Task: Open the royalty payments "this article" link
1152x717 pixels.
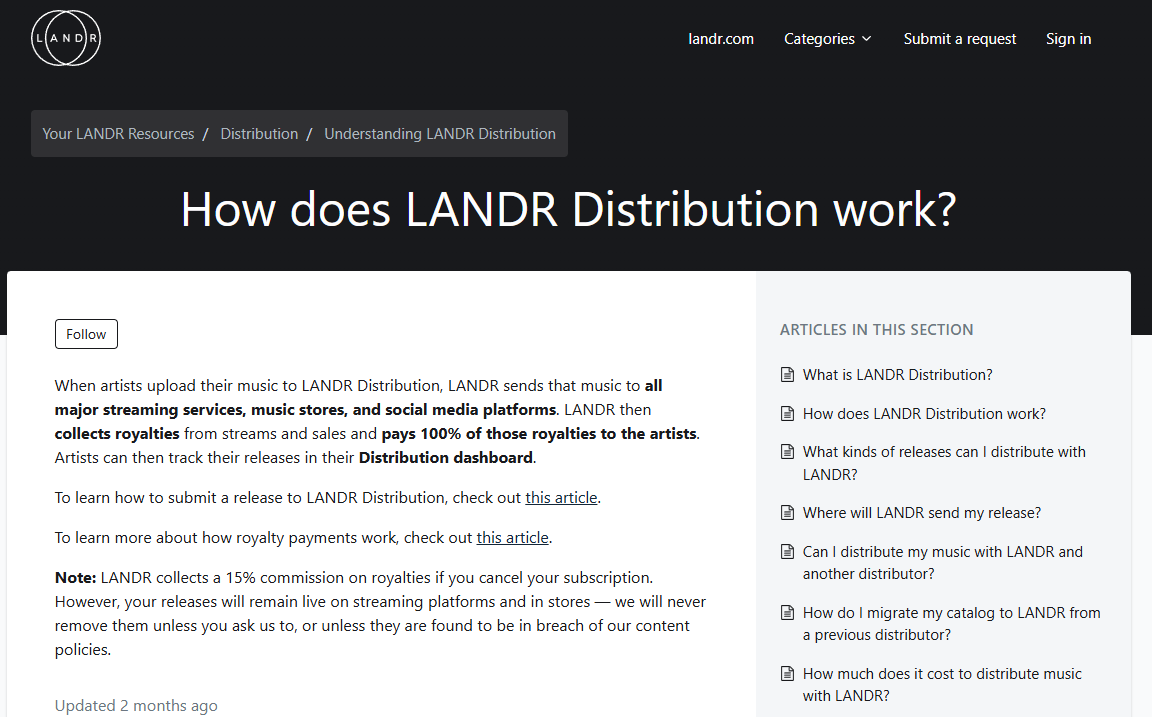Action: tap(512, 537)
